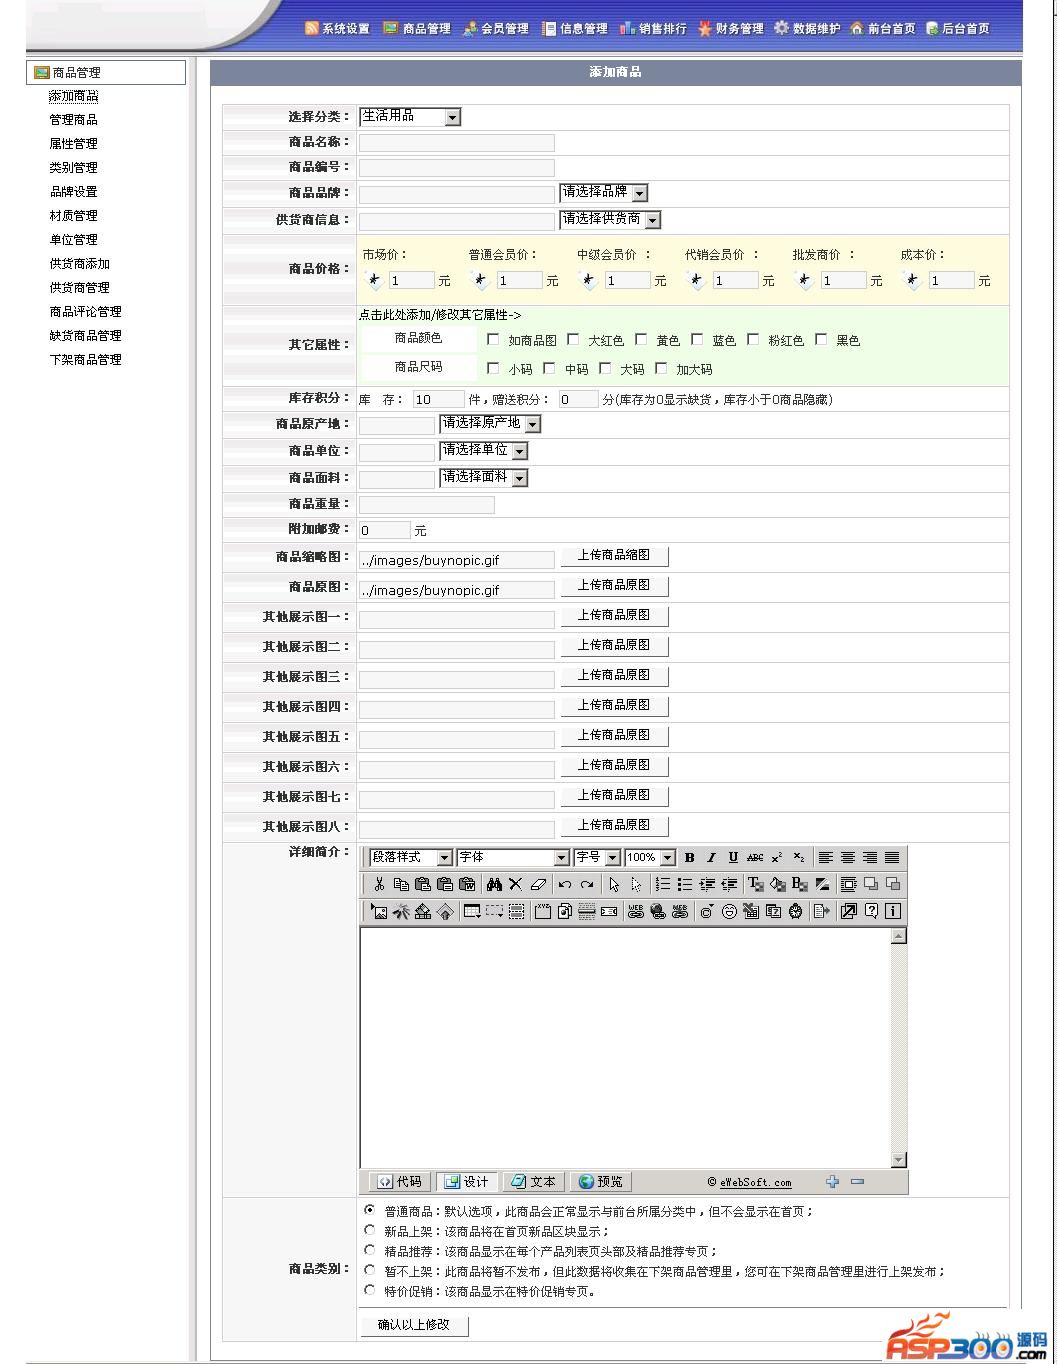Switch to the 代码 code view tab

pyautogui.click(x=400, y=1182)
